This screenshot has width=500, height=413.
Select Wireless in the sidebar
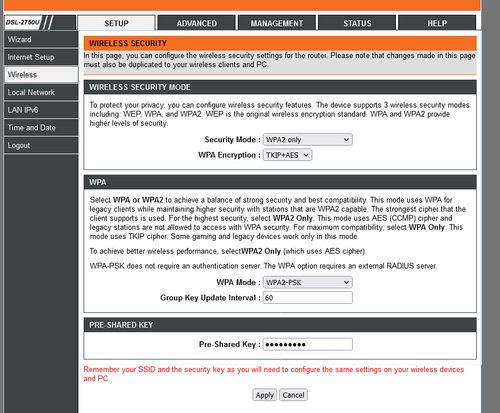click(x=41, y=75)
